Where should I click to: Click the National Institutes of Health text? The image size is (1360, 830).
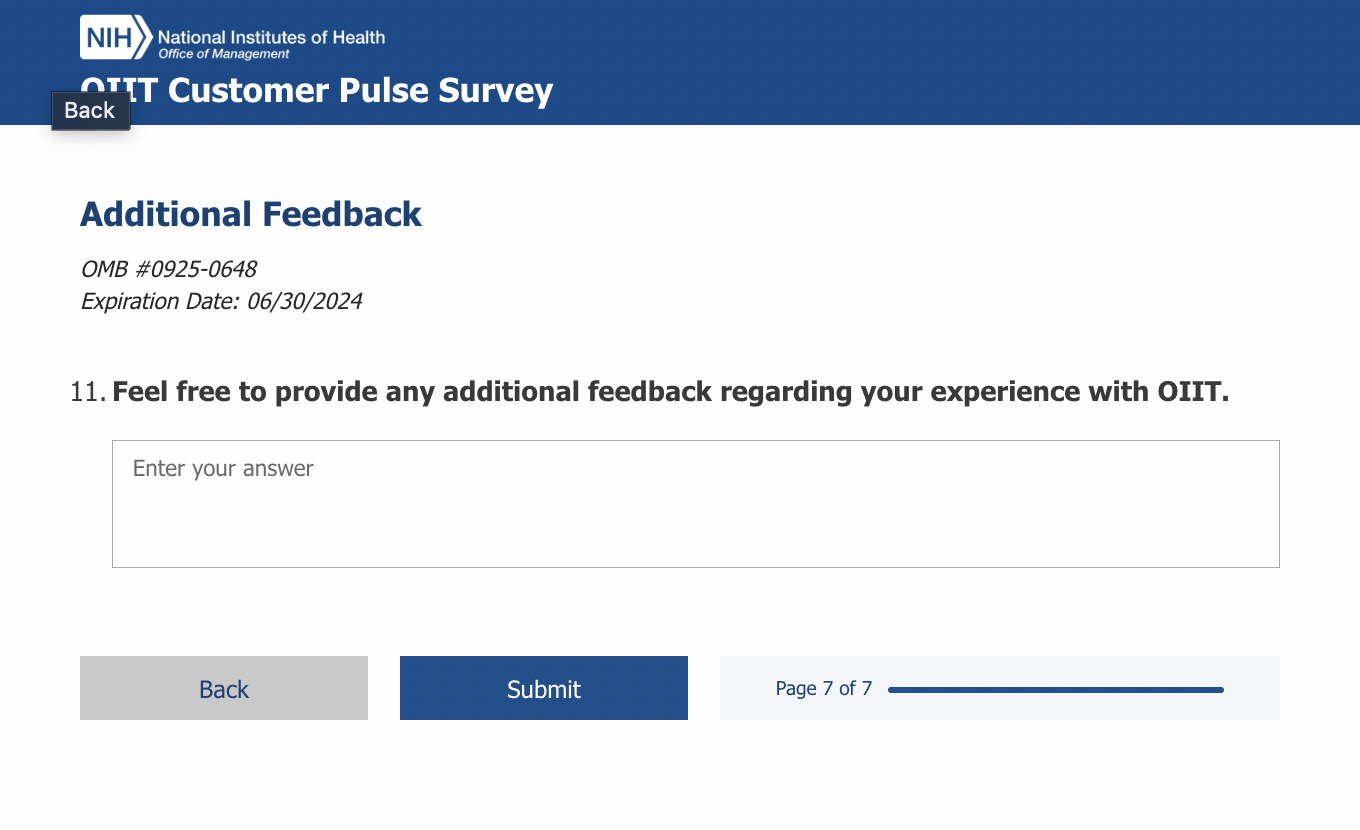271,37
